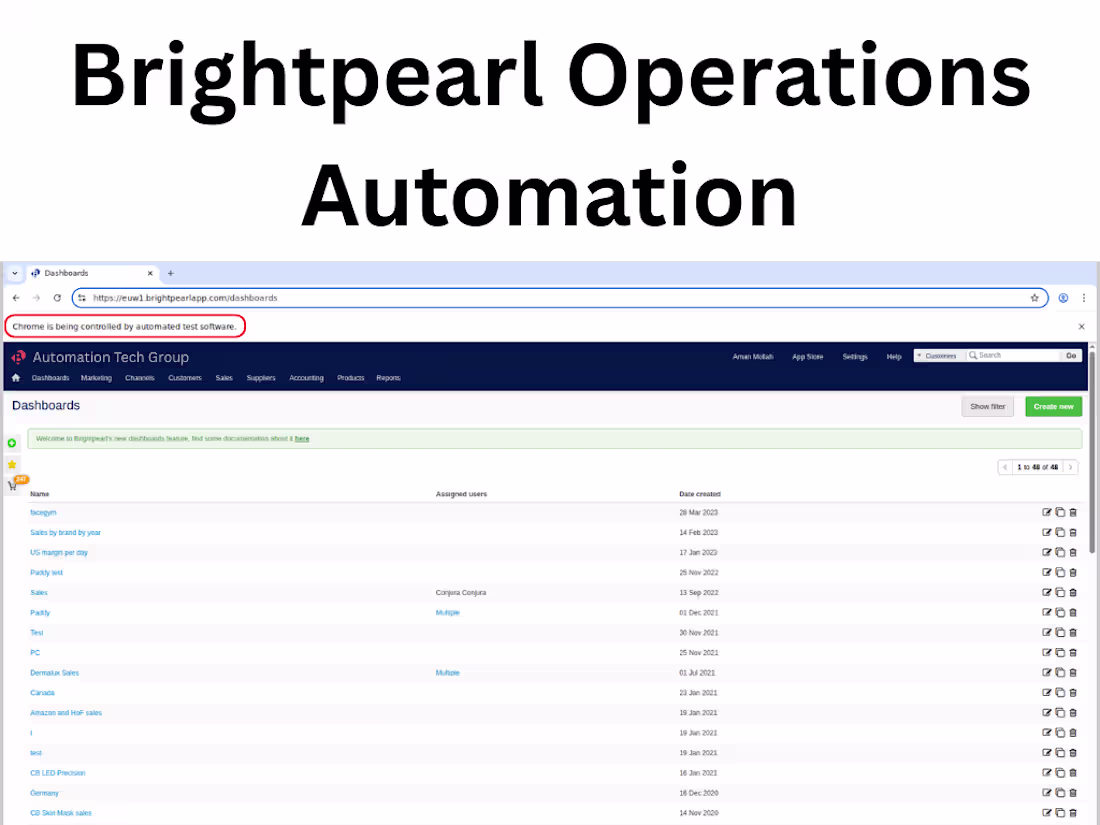This screenshot has width=1100, height=825.
Task: Switch to the Accounting menu
Action: (x=306, y=378)
